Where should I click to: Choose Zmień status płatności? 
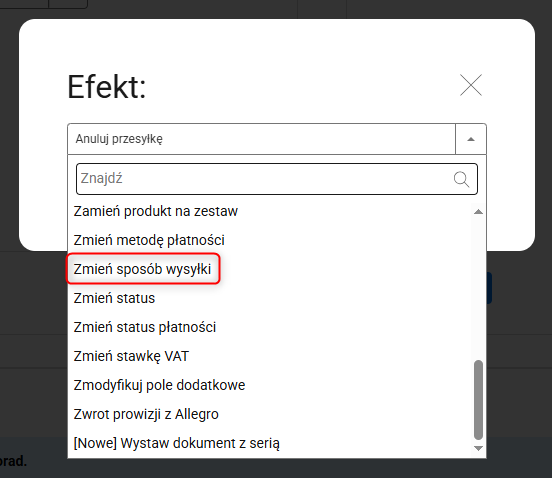145,327
